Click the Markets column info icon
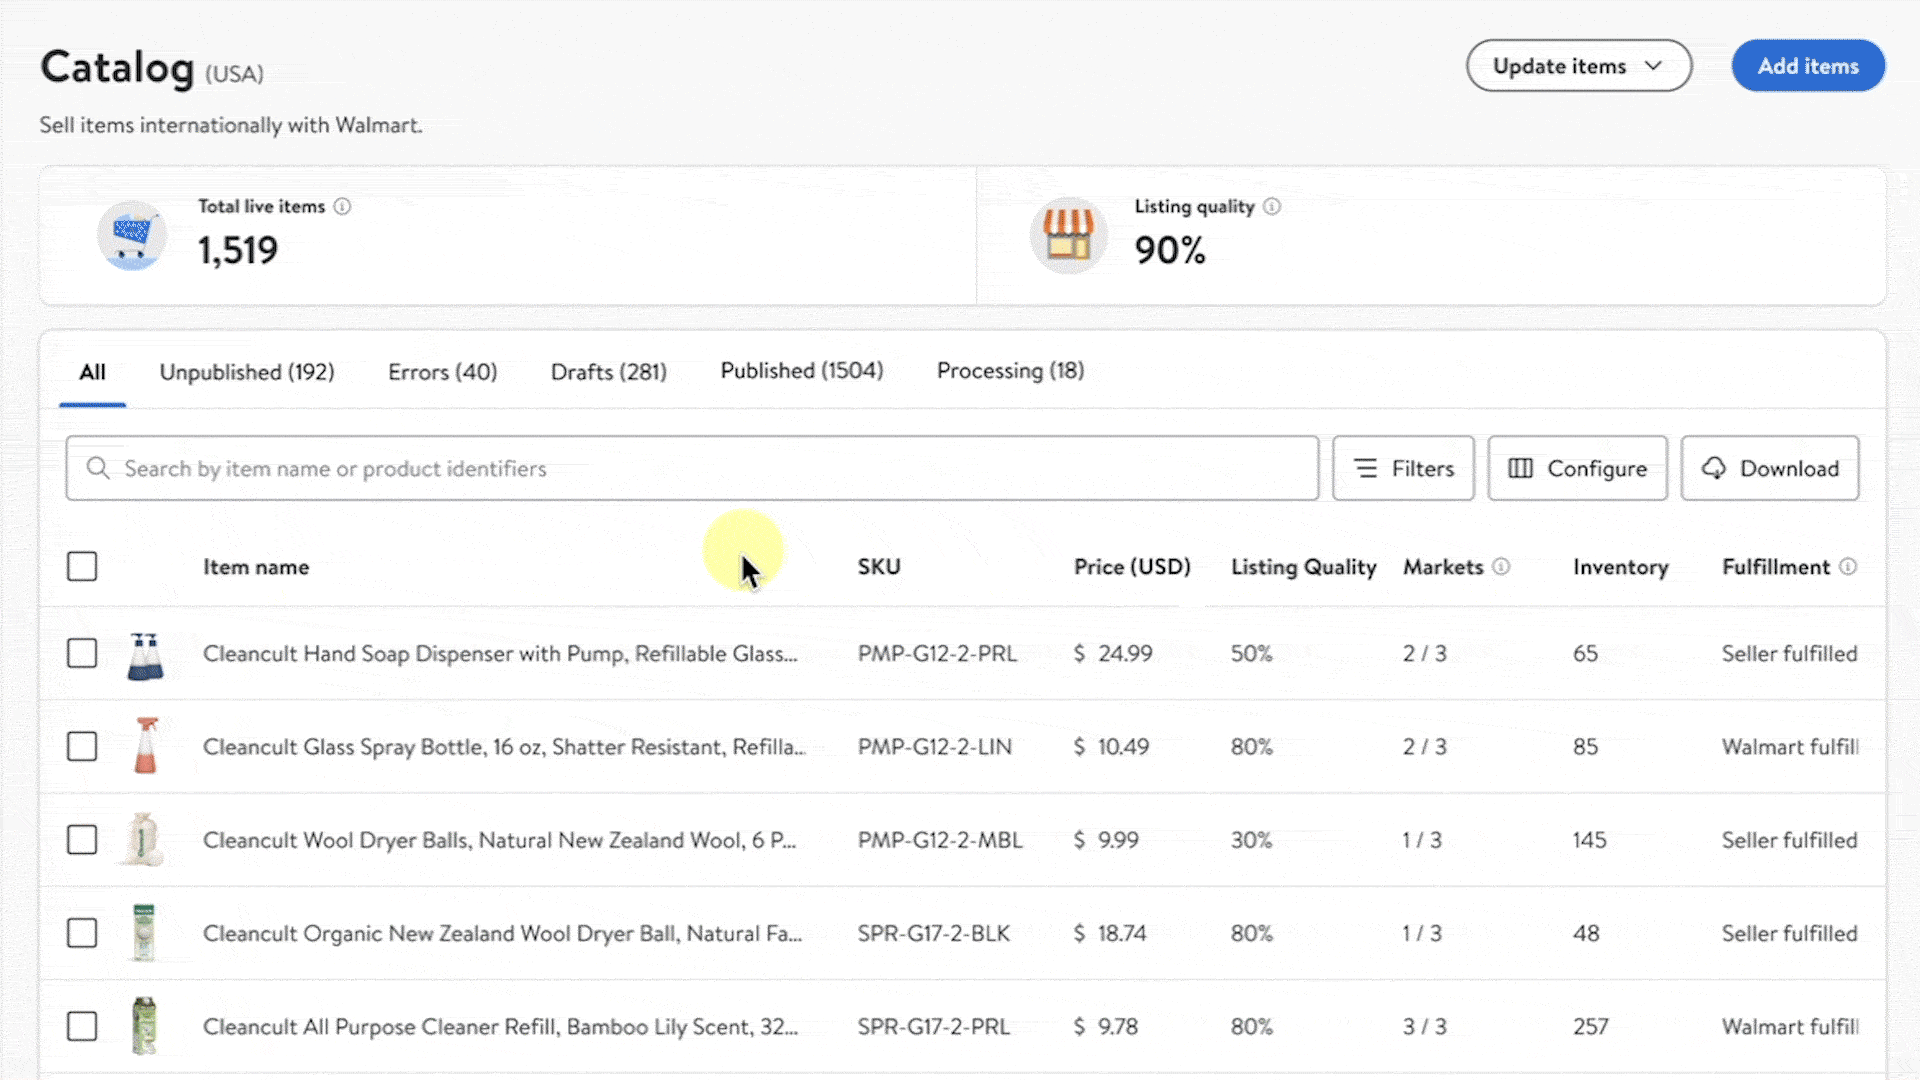 pos(1501,567)
